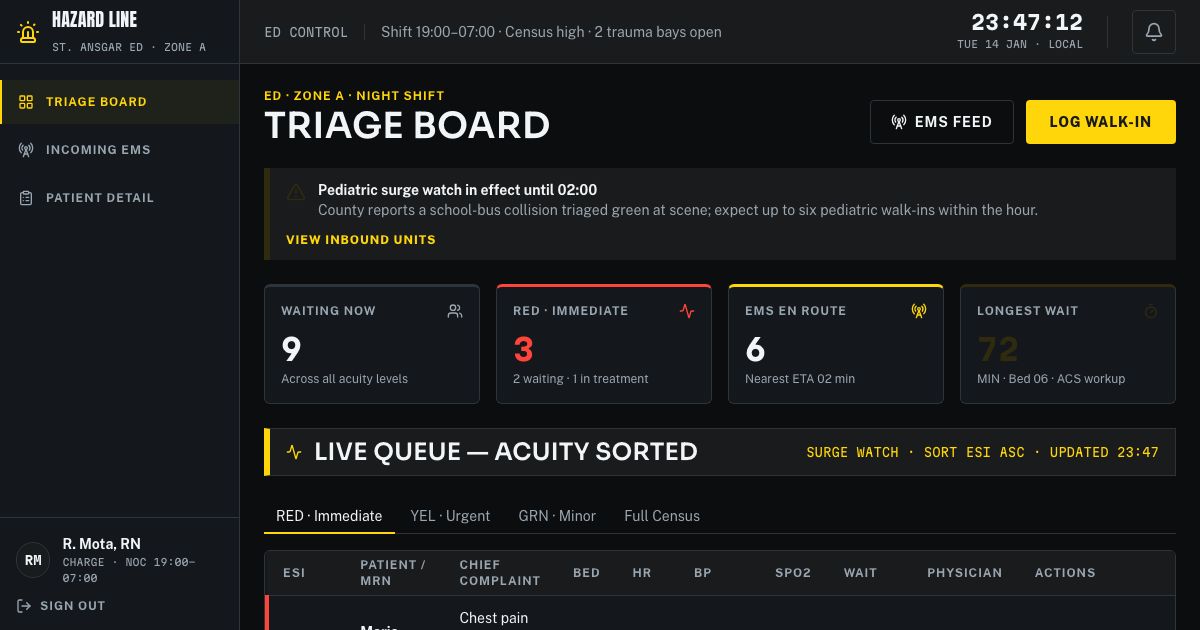Open notifications bell
This screenshot has width=1200, height=630.
(x=1153, y=32)
